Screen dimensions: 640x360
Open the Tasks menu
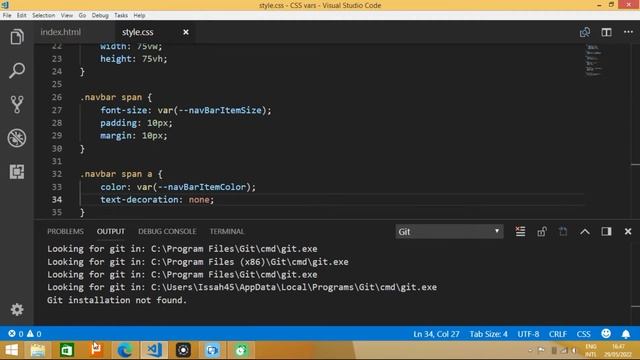coord(121,15)
